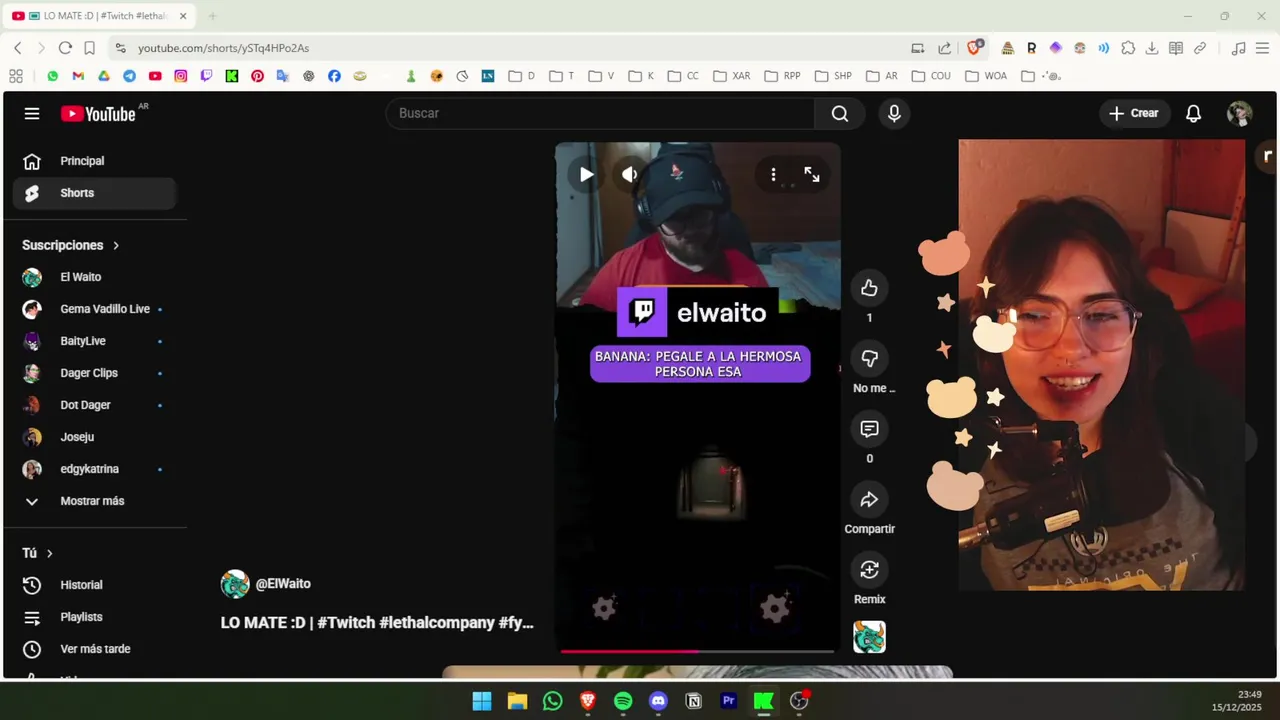Select the LO MATE :D browser tab
This screenshot has width=1280, height=720.
99,16
